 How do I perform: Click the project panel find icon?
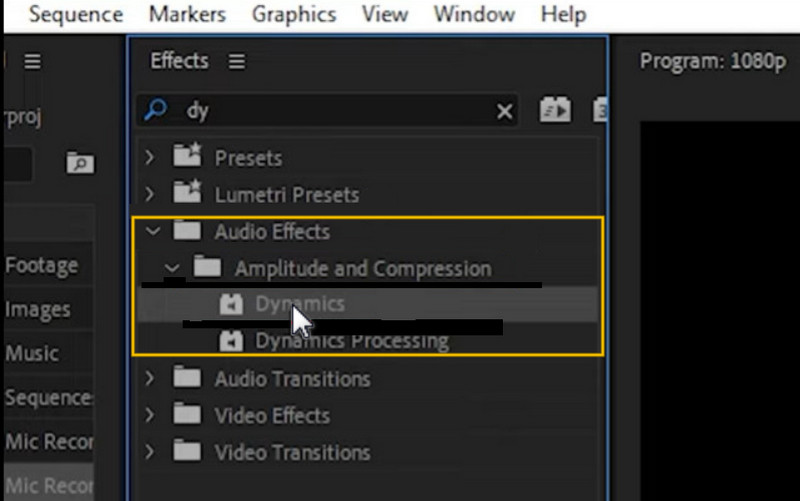(x=78, y=161)
